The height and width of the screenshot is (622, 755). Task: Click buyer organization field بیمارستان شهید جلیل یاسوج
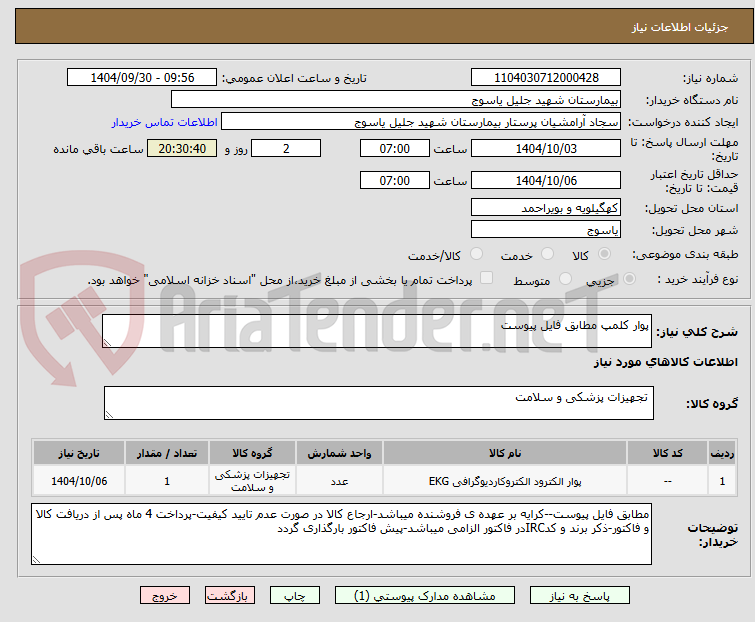[x=396, y=100]
